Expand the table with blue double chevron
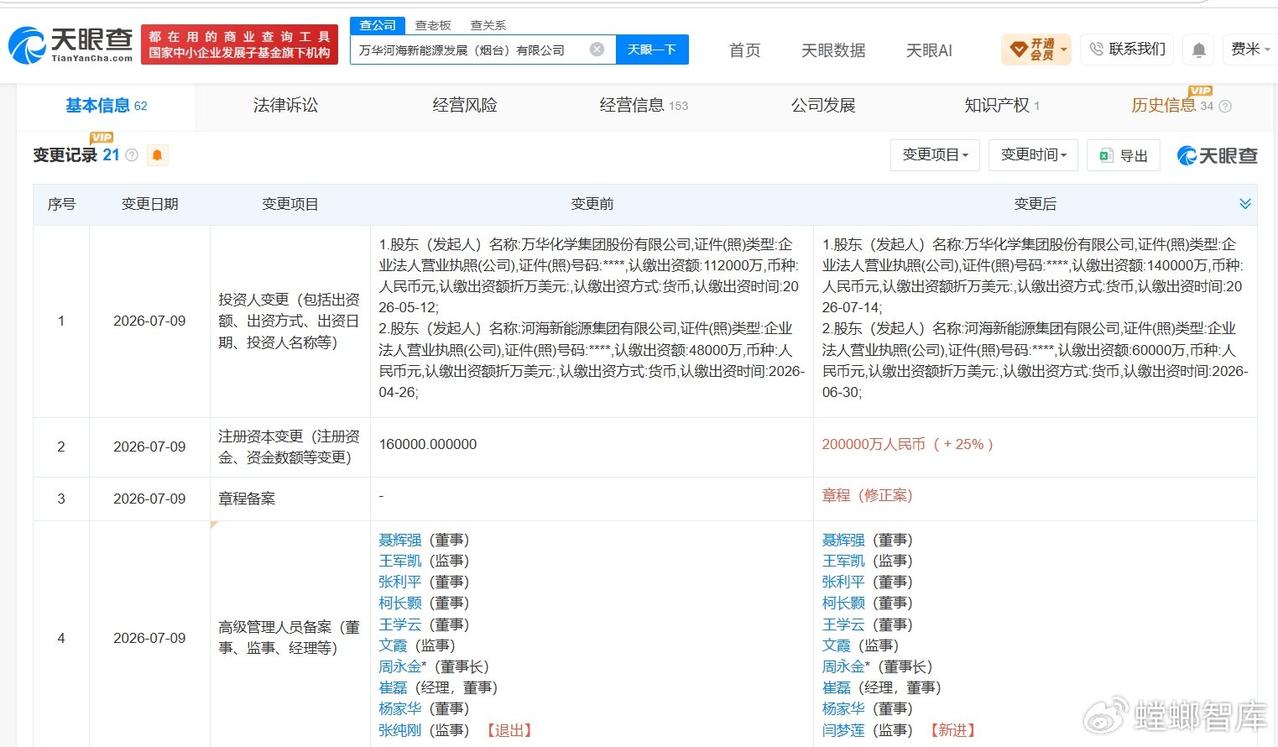The height and width of the screenshot is (747, 1278). (x=1245, y=204)
